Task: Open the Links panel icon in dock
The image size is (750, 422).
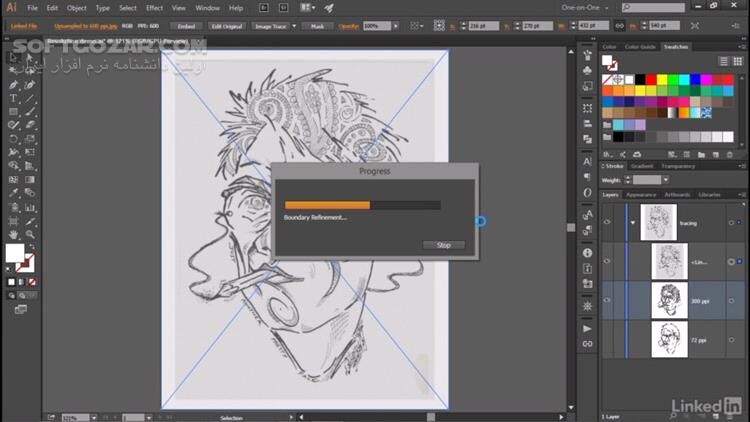Action: click(x=587, y=344)
